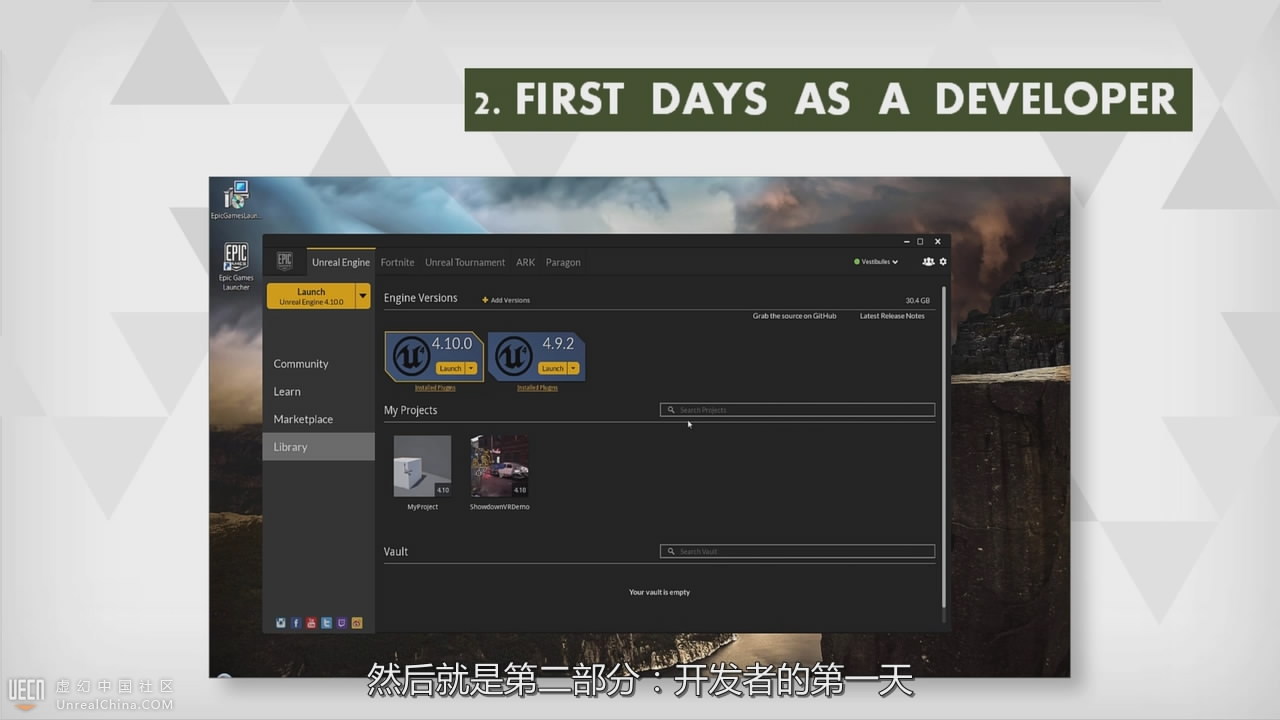Click the My Projects heading

(410, 410)
